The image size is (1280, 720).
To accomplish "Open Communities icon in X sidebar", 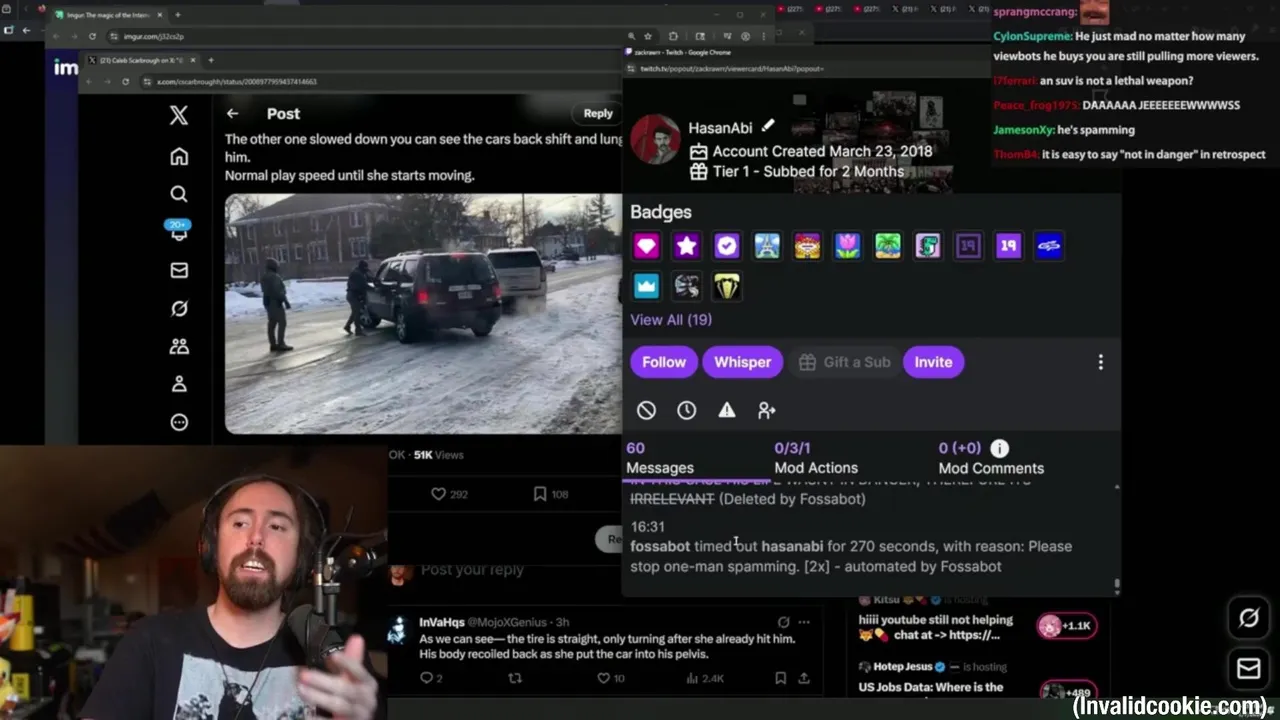I will (179, 346).
